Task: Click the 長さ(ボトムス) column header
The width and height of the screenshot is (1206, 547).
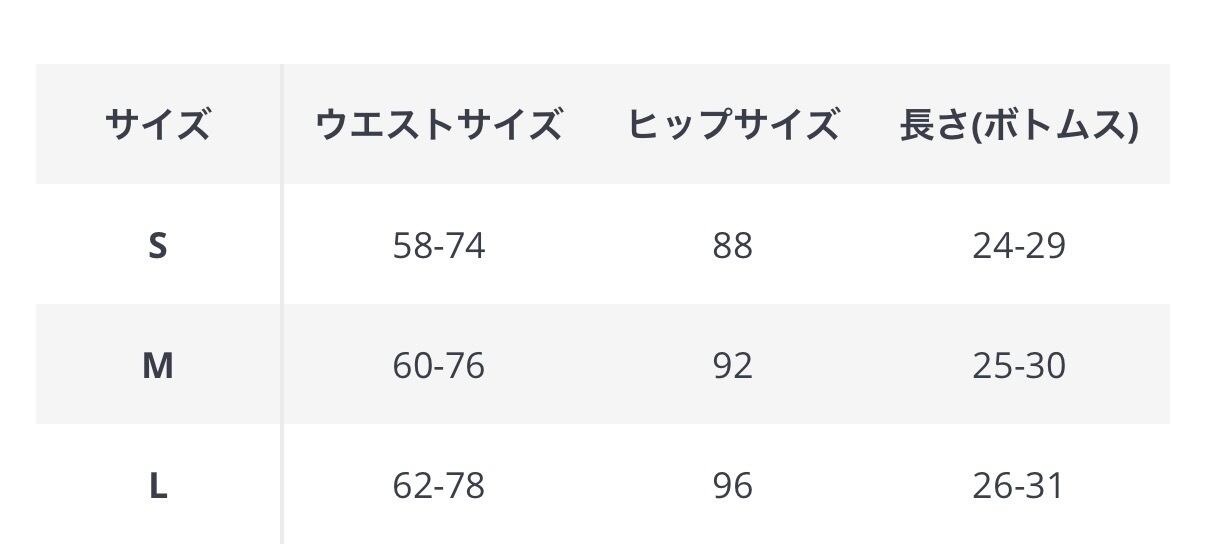Action: pyautogui.click(x=1018, y=126)
